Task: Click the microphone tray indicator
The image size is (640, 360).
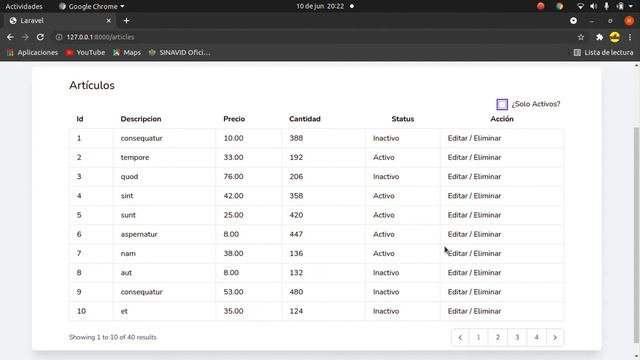Action: pos(607,6)
